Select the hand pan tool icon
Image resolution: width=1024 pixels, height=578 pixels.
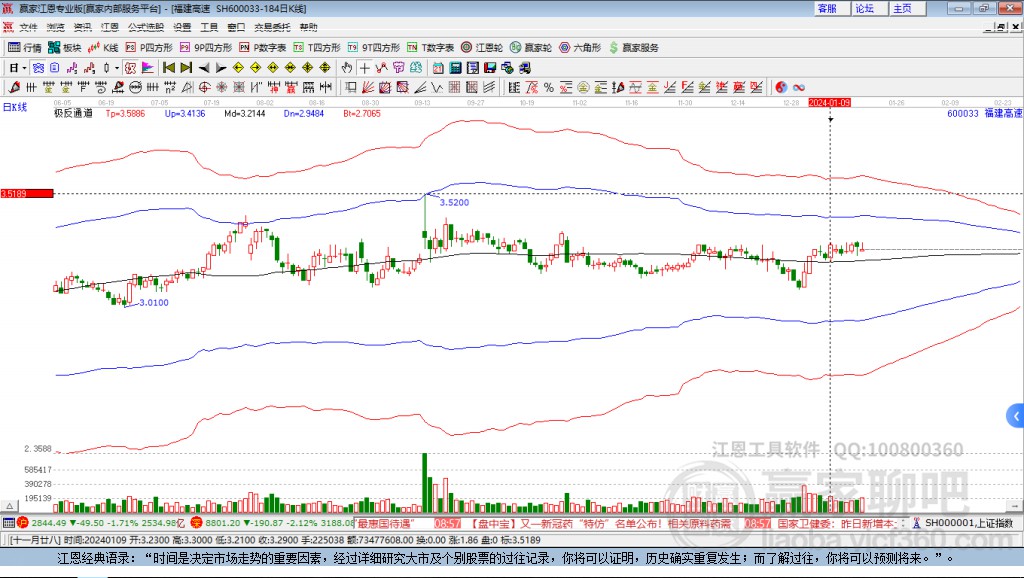tap(347, 68)
